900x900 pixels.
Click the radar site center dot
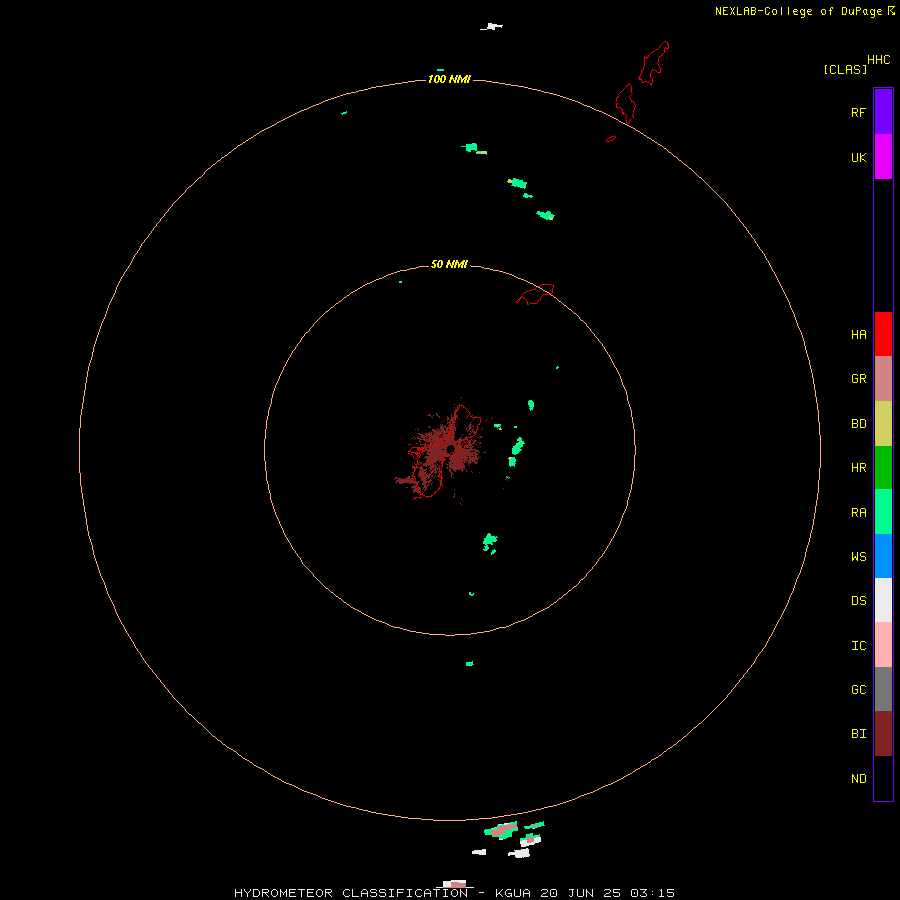[x=451, y=449]
